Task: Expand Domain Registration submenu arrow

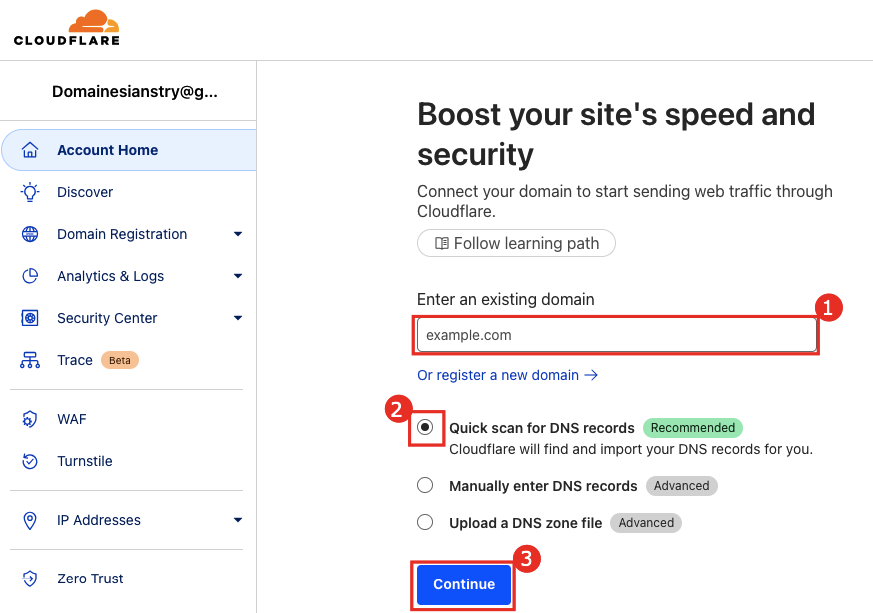Action: tap(238, 234)
